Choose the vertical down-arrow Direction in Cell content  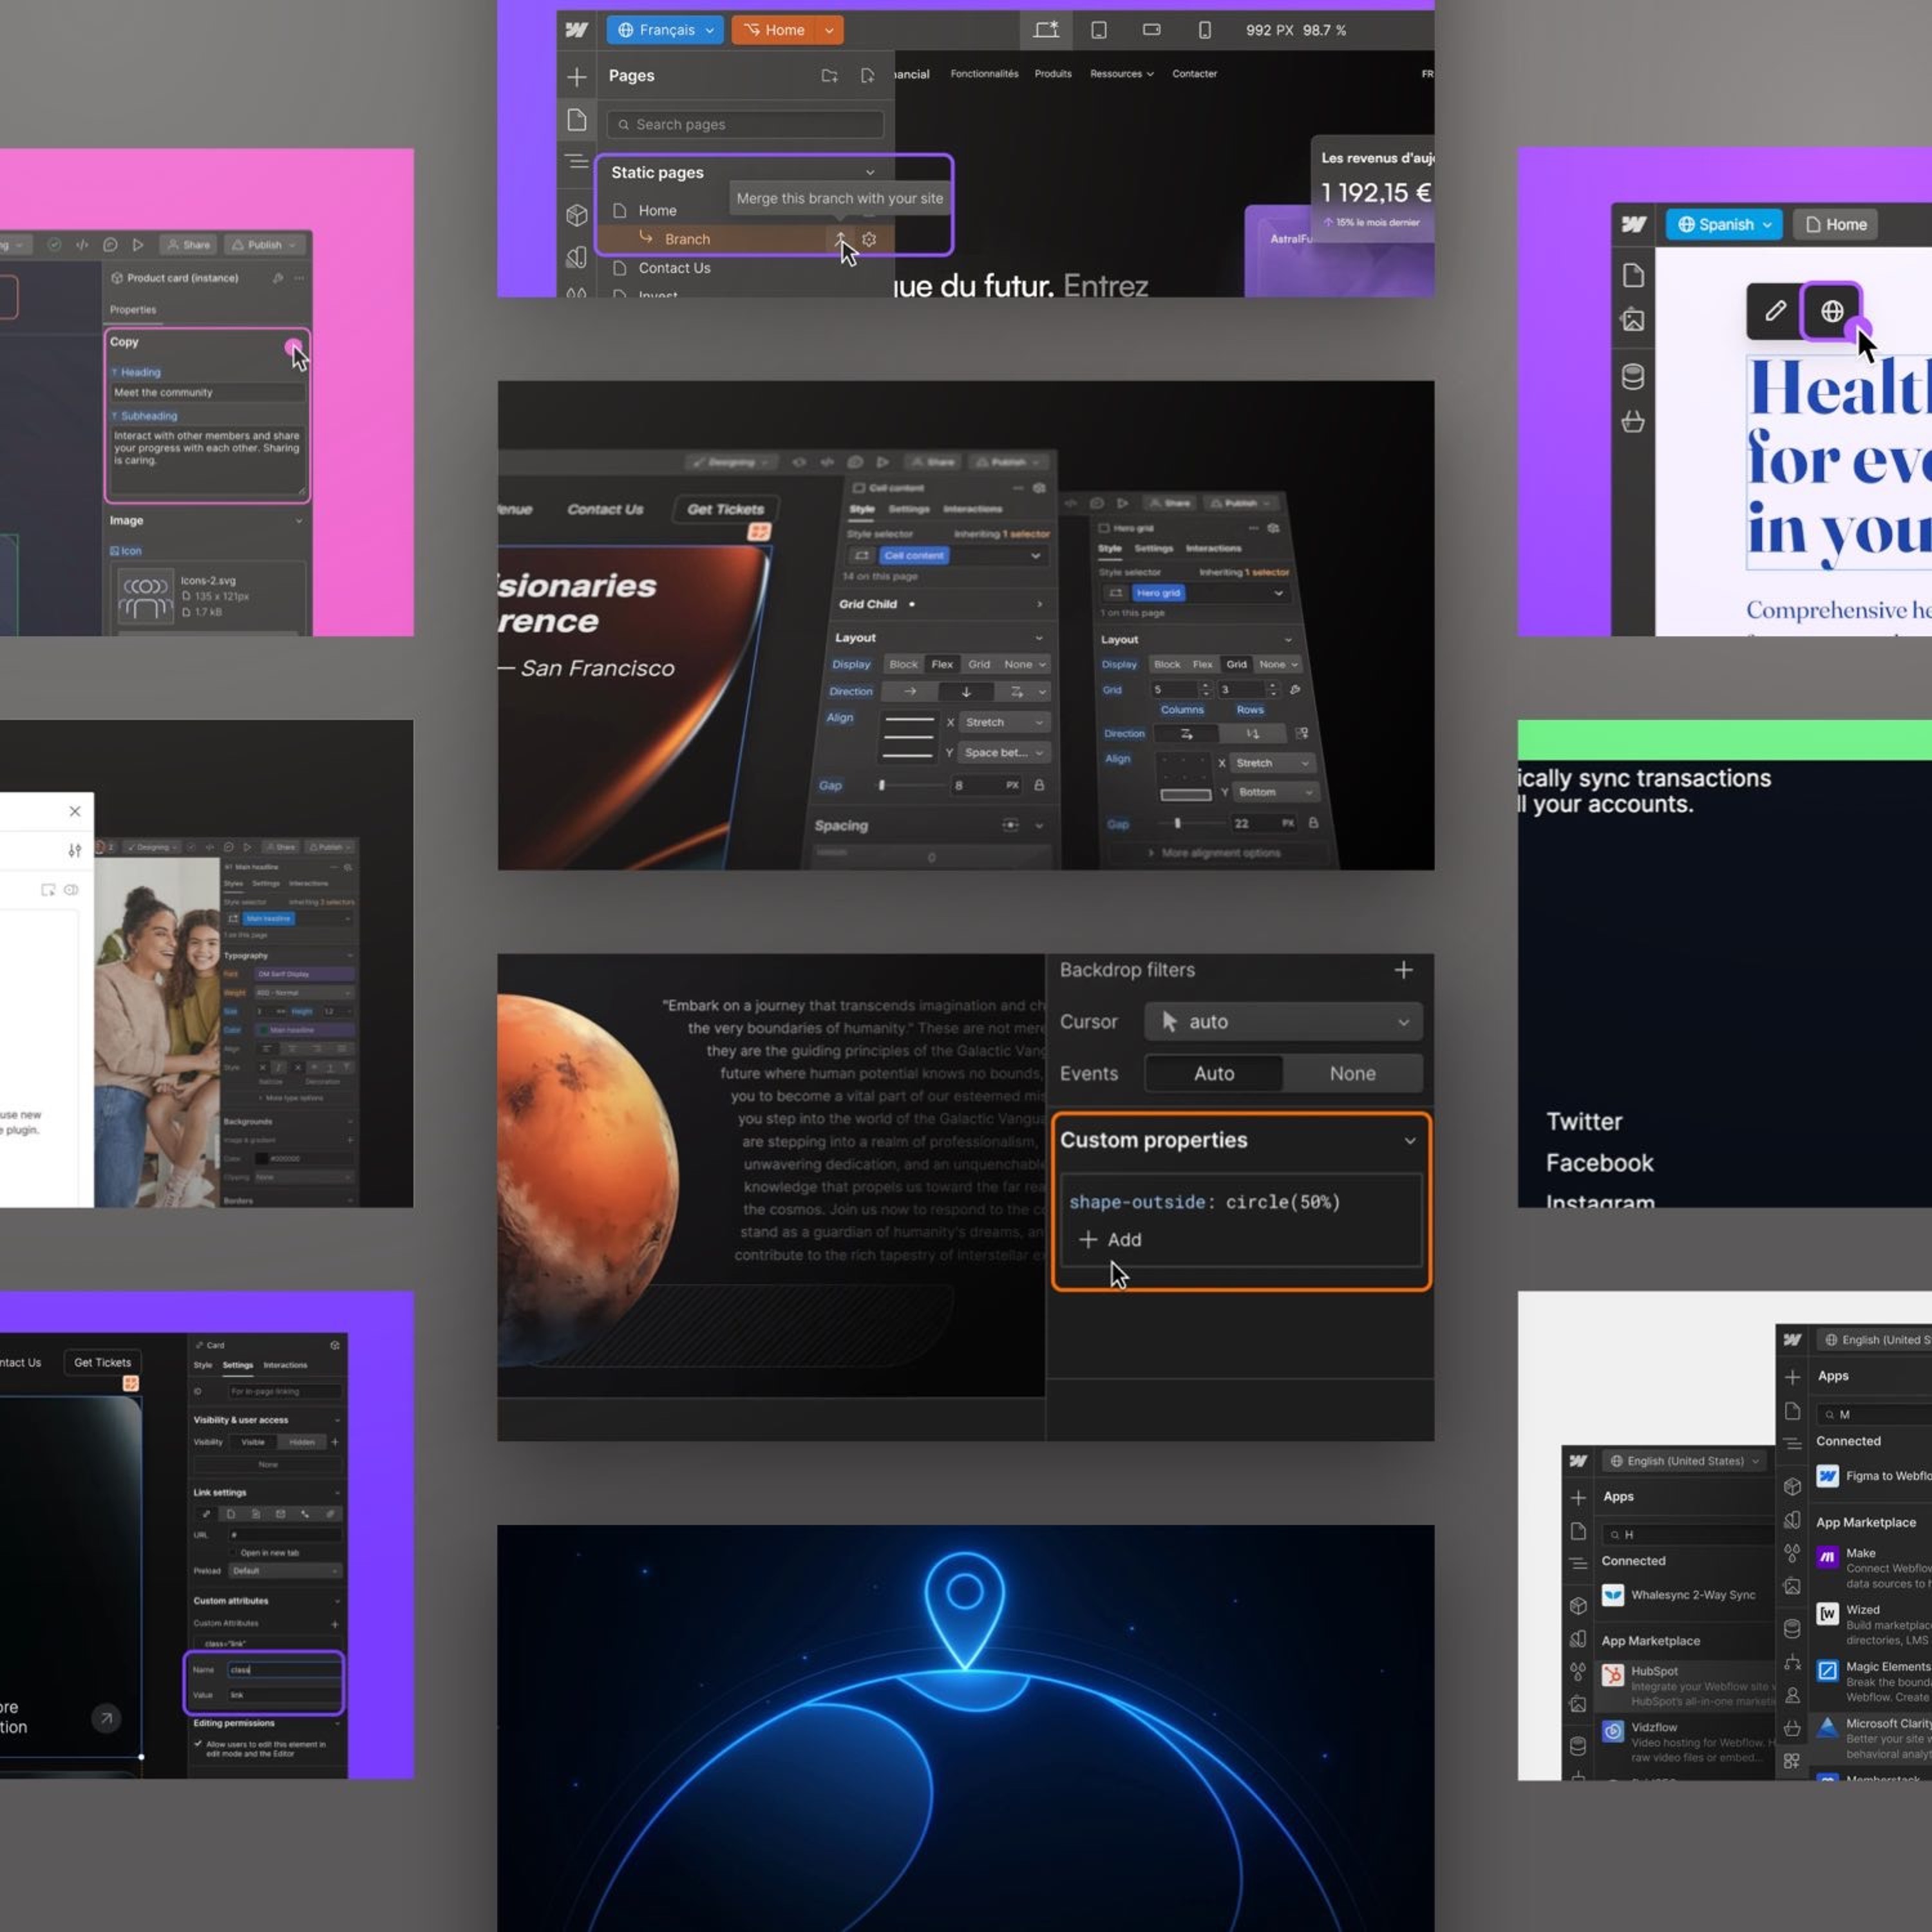click(966, 691)
